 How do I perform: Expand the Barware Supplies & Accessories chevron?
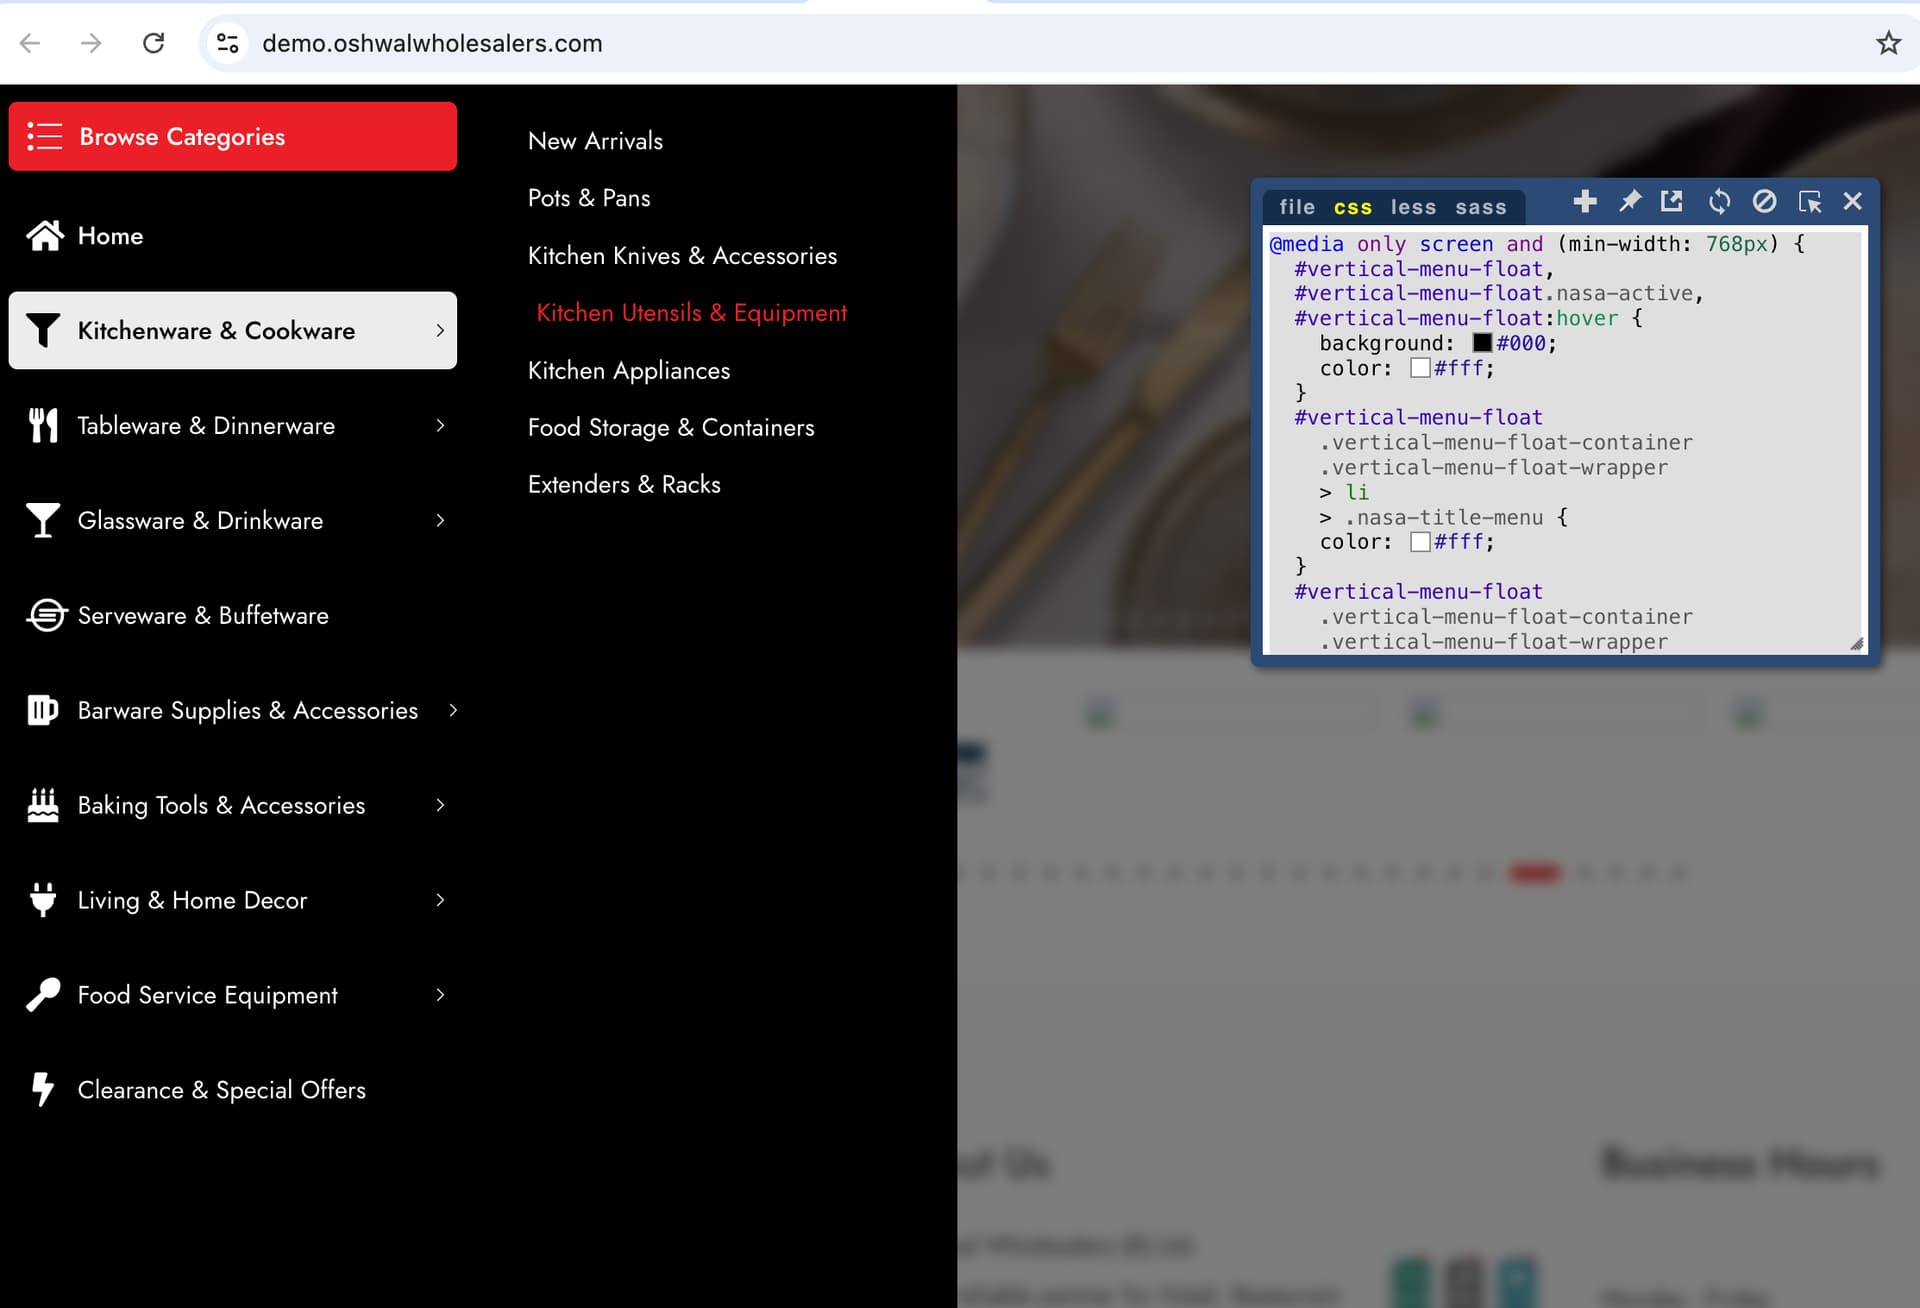point(453,711)
